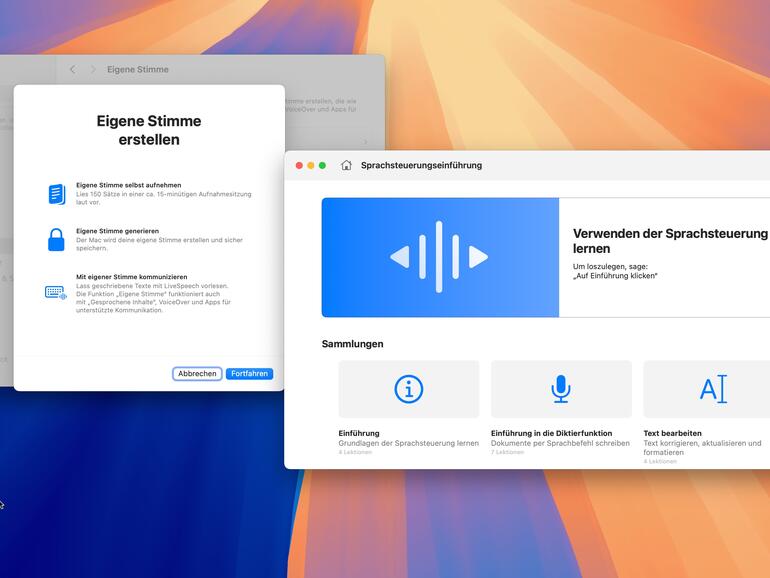The height and width of the screenshot is (578, 770).
Task: Close the Sprachsteuerungseinführung window with red button
Action: 299,165
